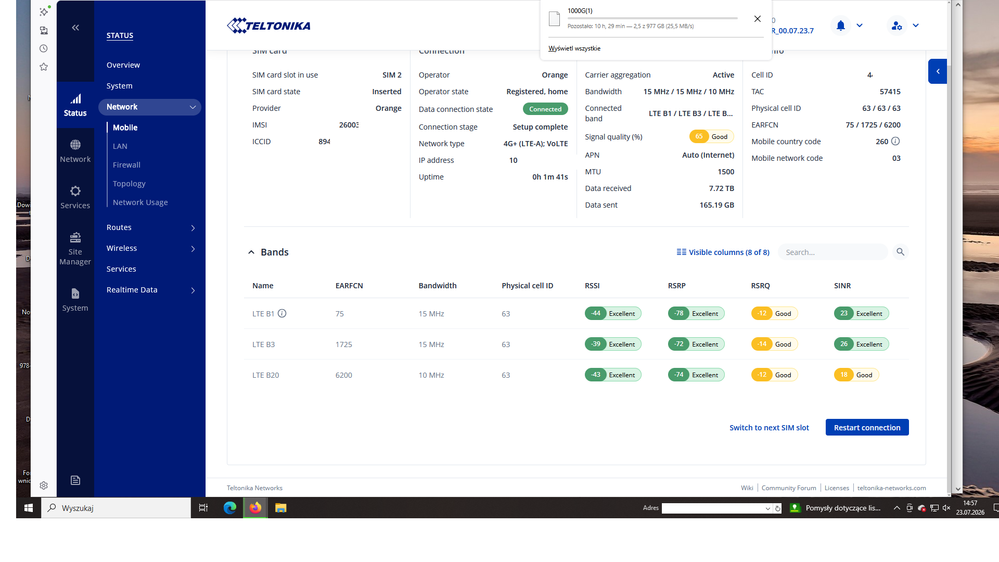
Task: Open Task View on taskbar
Action: pyautogui.click(x=203, y=508)
